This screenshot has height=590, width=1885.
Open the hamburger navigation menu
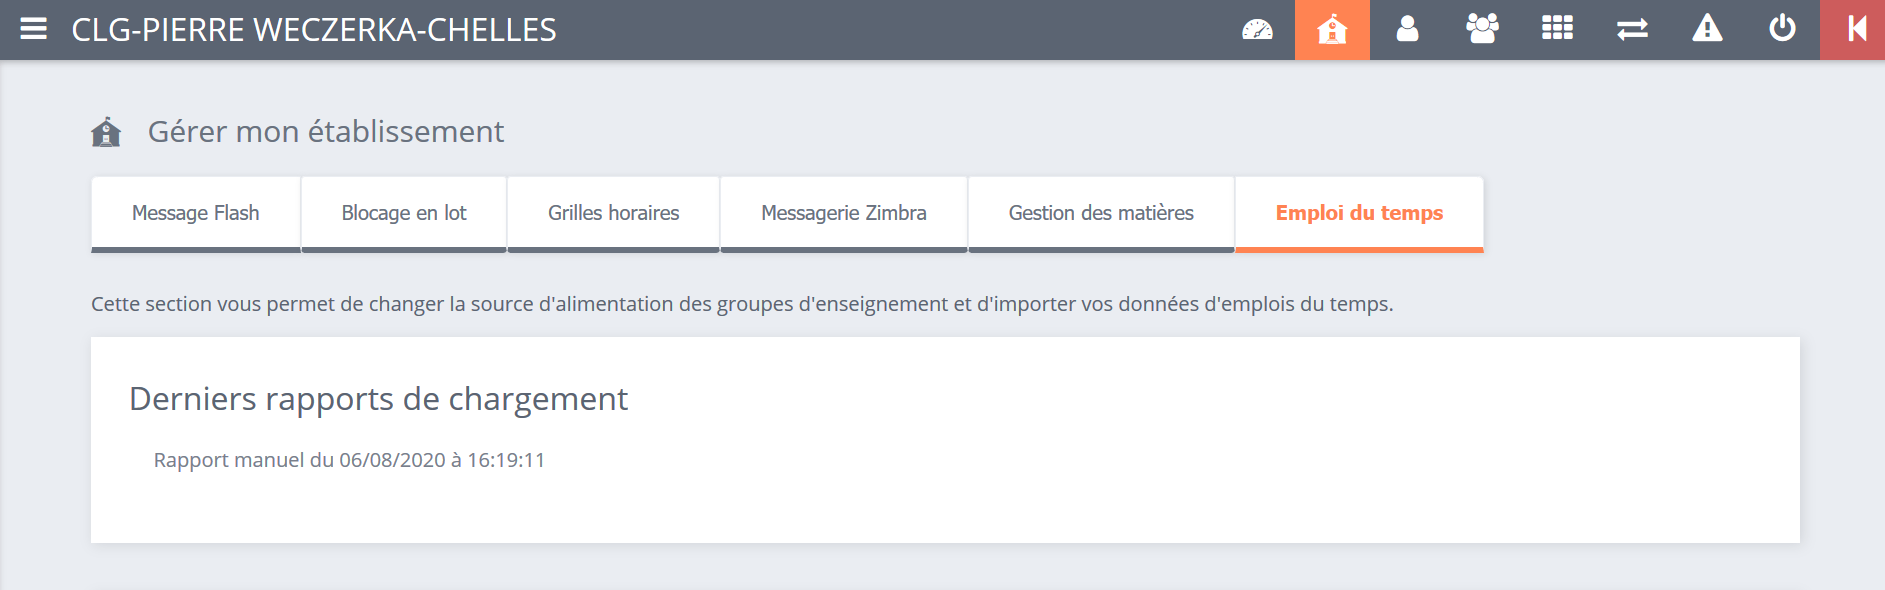[x=34, y=29]
